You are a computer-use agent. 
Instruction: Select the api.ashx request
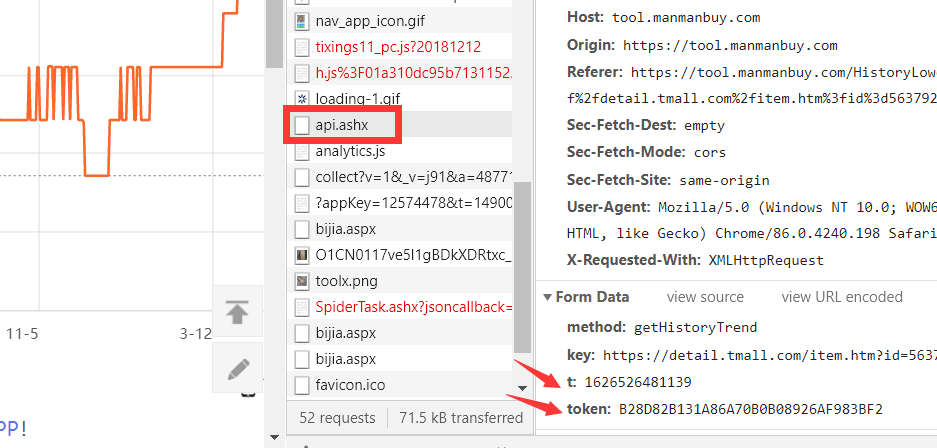341,125
